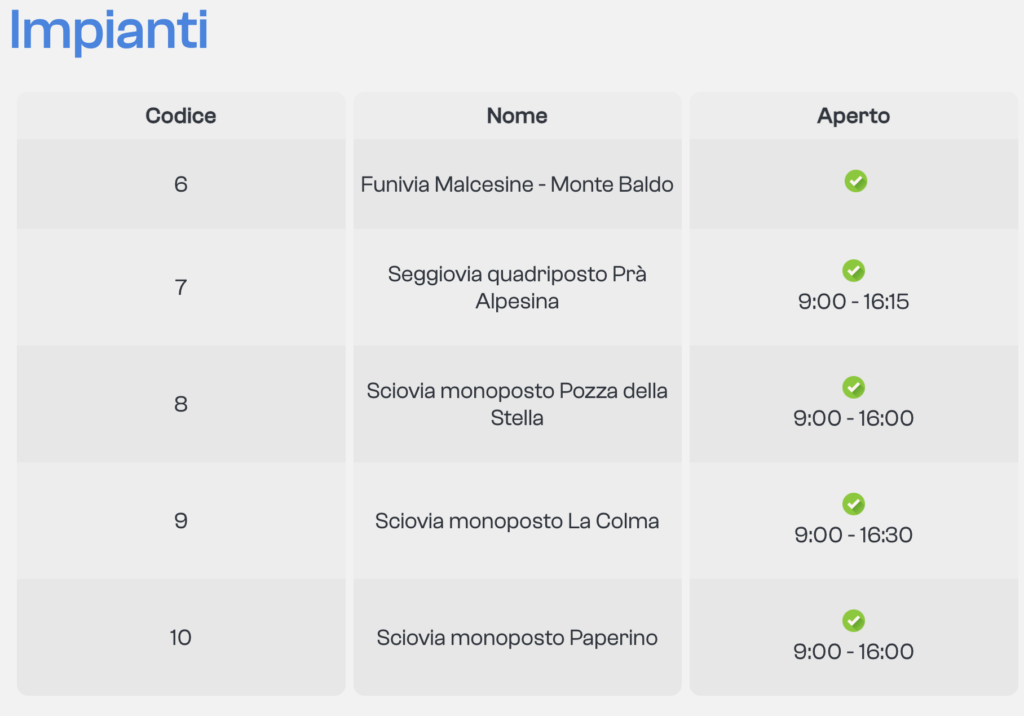1024x716 pixels.
Task: Click green check icon for La Colma
Action: (x=853, y=504)
